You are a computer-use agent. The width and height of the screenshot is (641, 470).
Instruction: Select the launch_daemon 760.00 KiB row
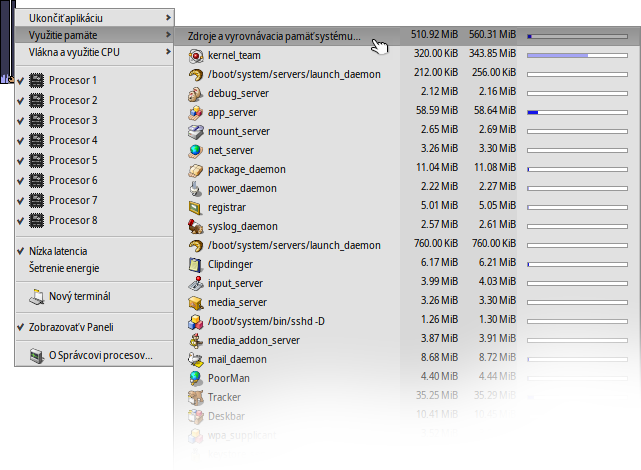(x=408, y=246)
